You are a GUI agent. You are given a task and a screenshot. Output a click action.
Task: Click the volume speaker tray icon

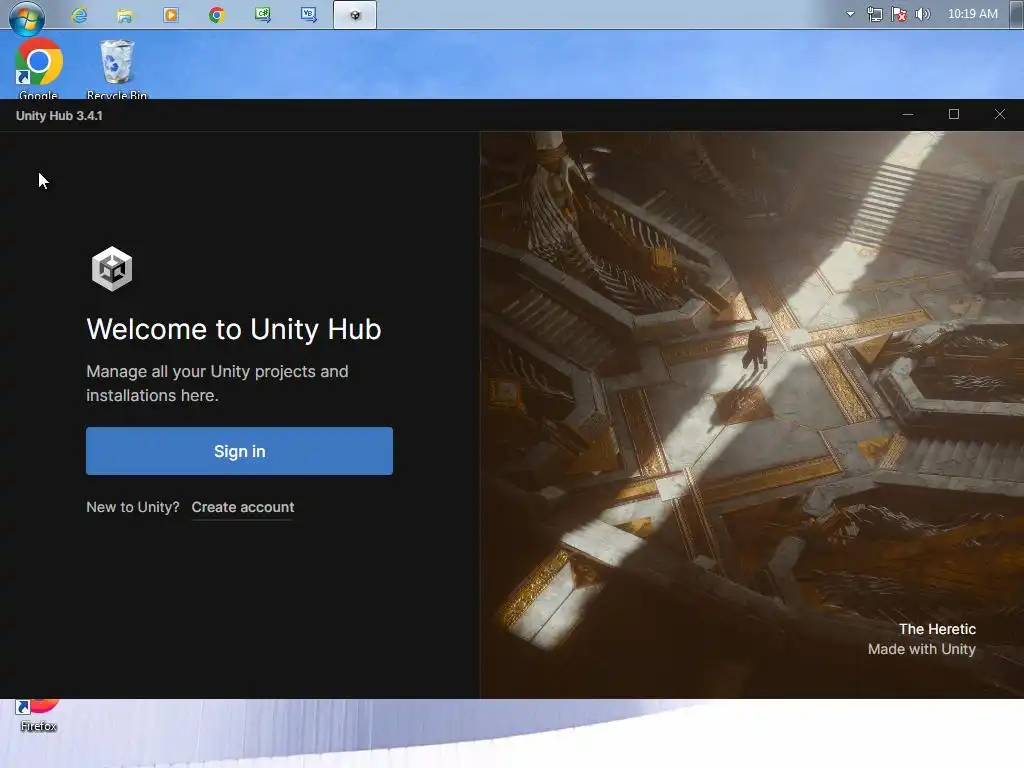(922, 14)
